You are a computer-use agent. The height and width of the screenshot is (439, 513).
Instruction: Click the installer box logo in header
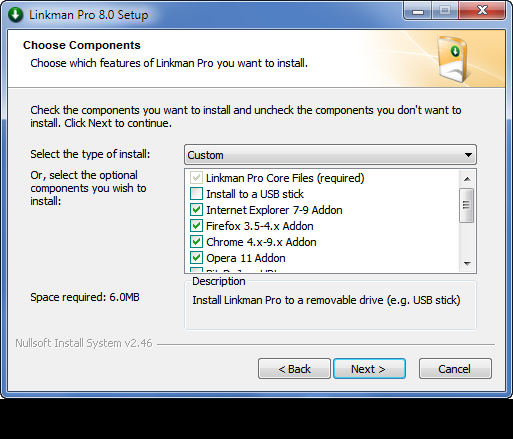click(x=453, y=59)
